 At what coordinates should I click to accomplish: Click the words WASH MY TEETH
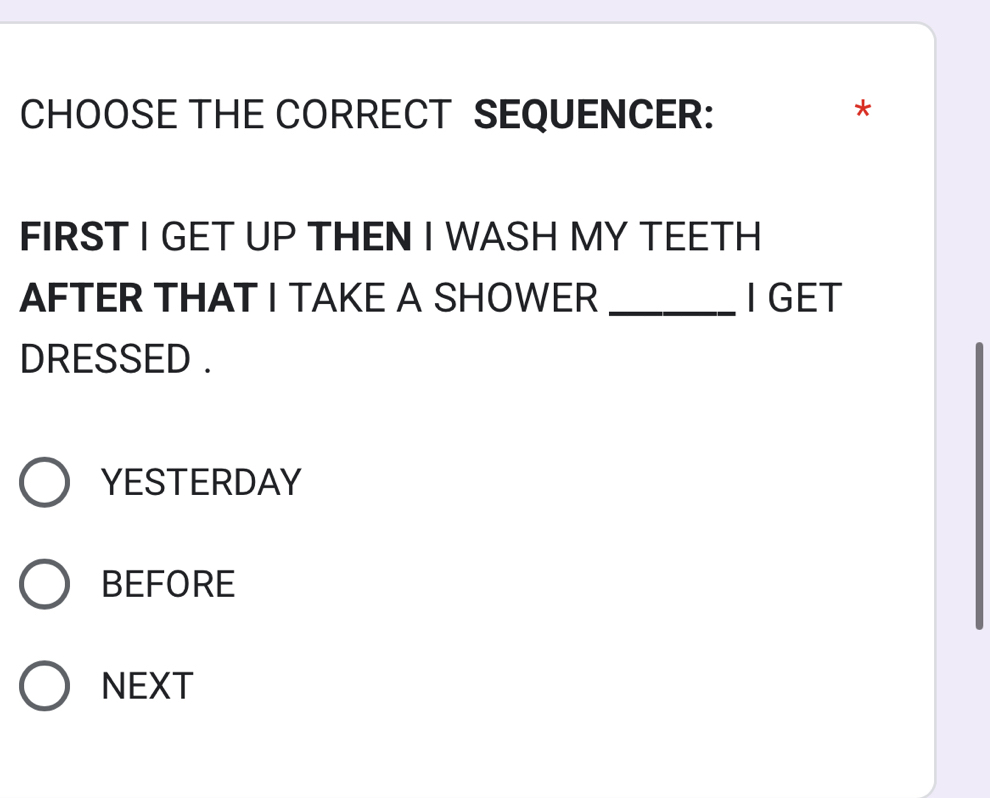tap(603, 238)
